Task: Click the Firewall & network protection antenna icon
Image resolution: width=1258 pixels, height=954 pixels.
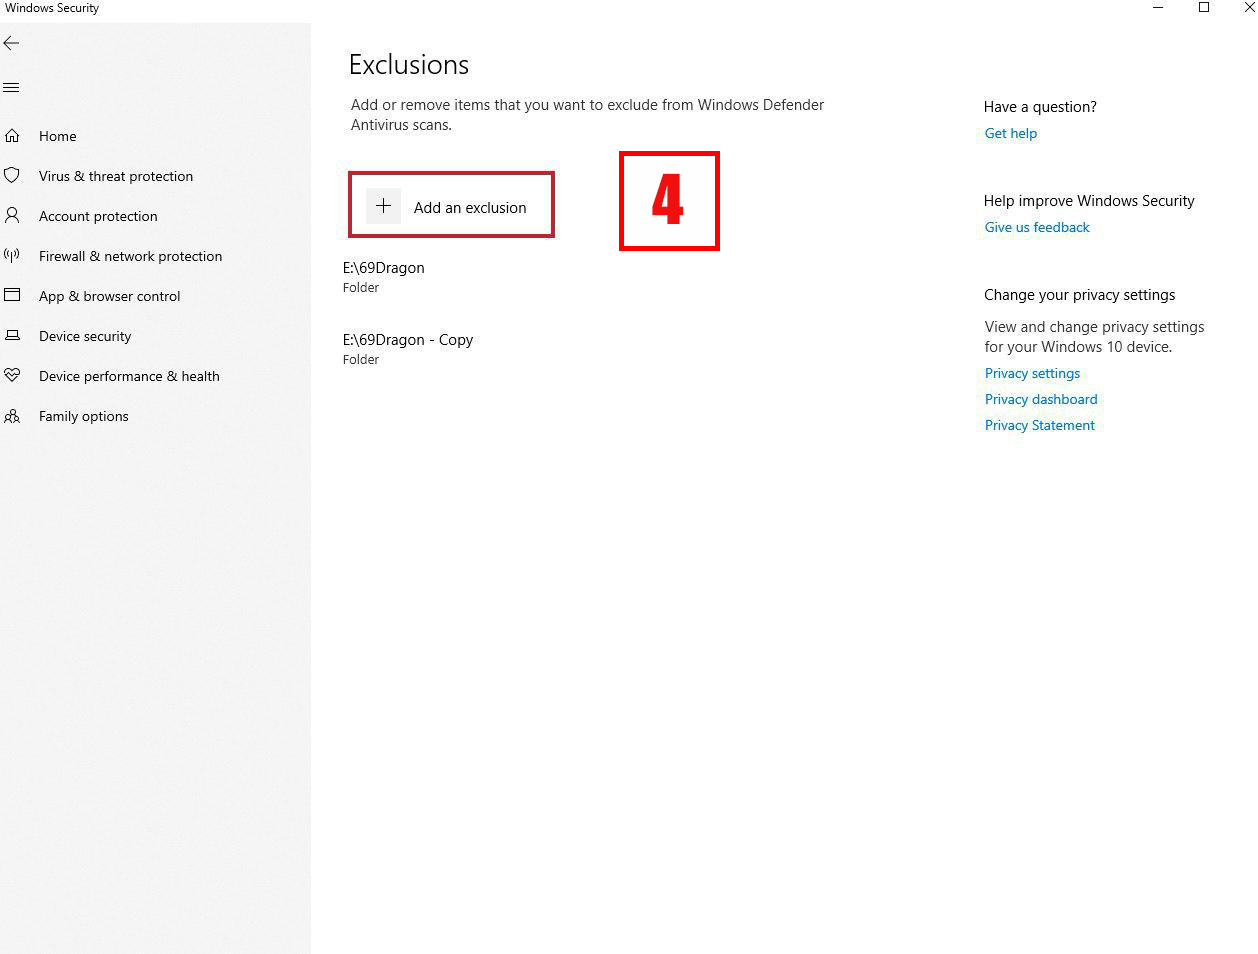Action: 12,255
